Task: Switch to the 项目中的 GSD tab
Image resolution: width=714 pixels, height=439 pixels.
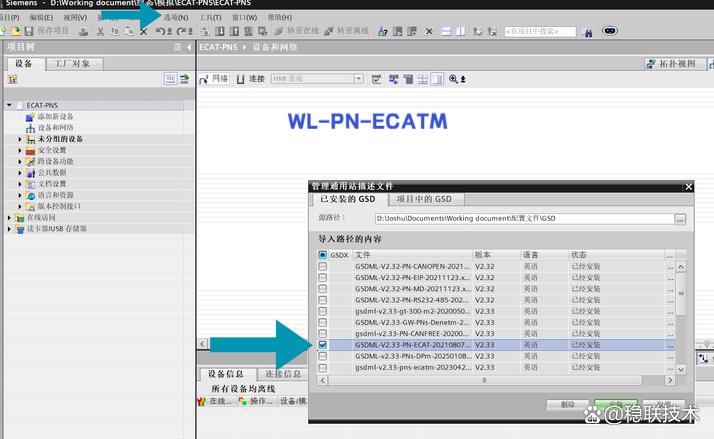Action: (424, 199)
